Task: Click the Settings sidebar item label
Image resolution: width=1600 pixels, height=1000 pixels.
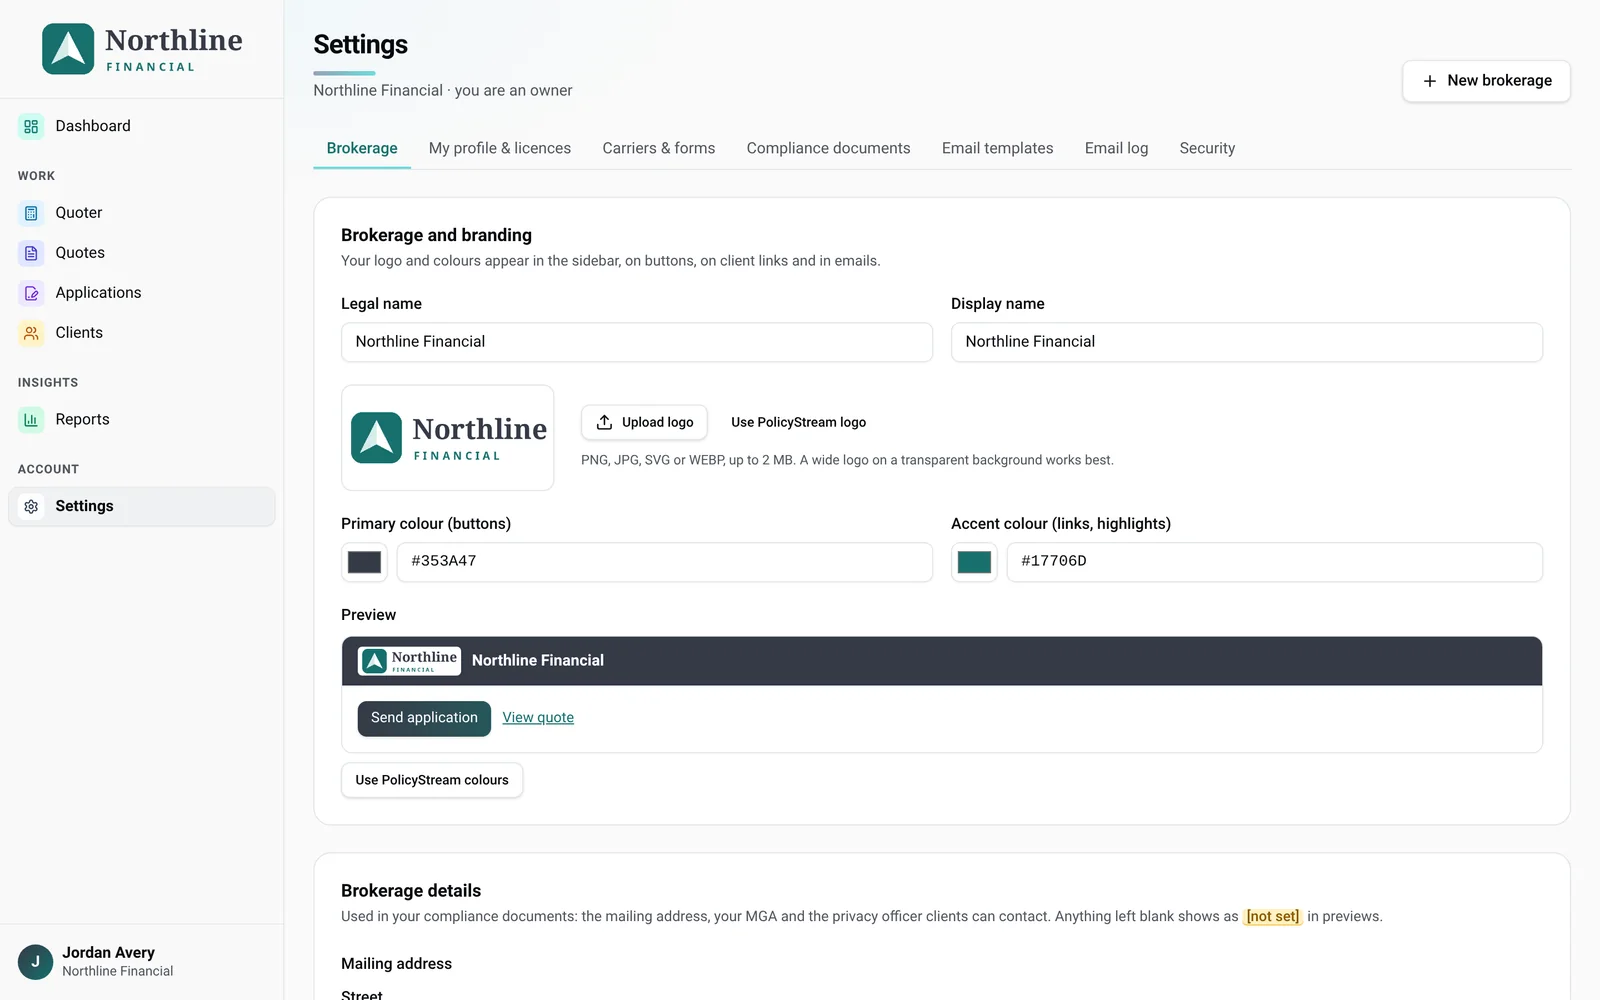Action: tap(84, 507)
